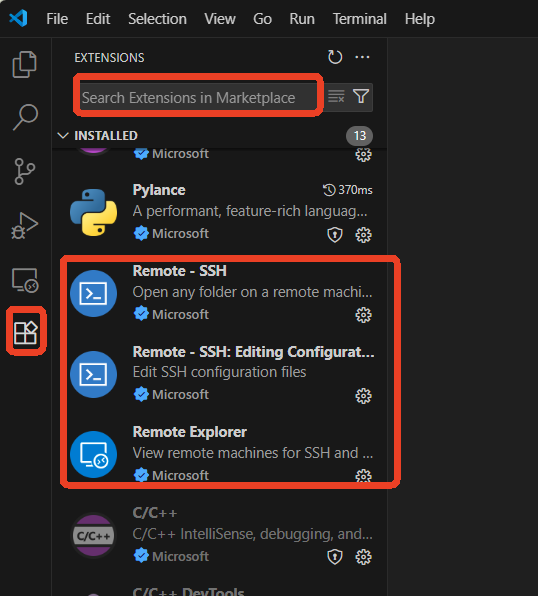Click Microsoft publisher under Remote Explorer
Screen dimensions: 538x596
(x=180, y=476)
